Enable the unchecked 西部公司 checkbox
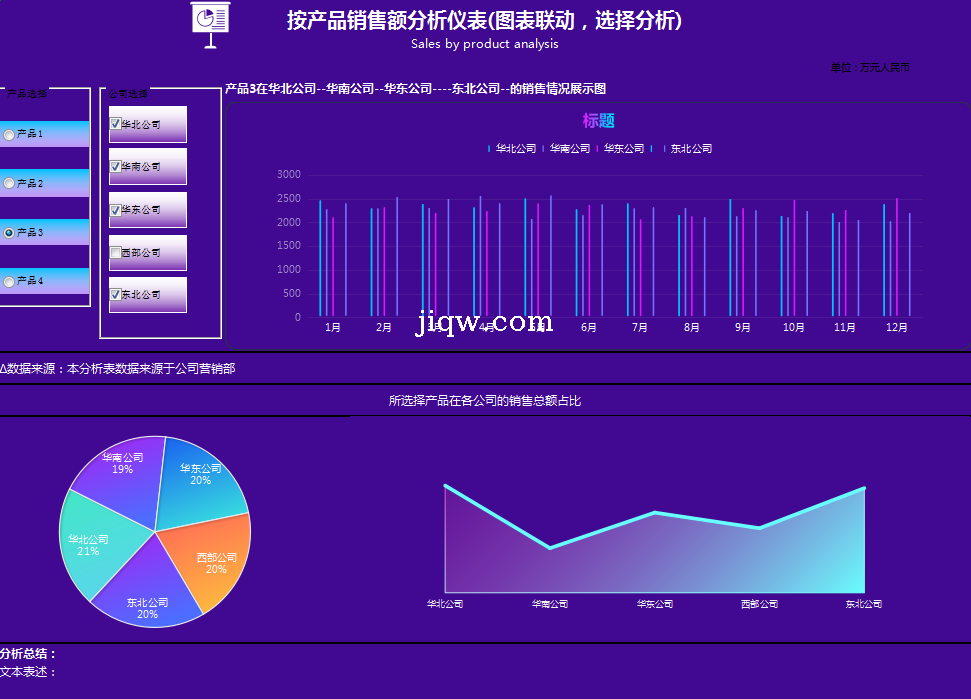Image resolution: width=971 pixels, height=699 pixels. (x=116, y=253)
